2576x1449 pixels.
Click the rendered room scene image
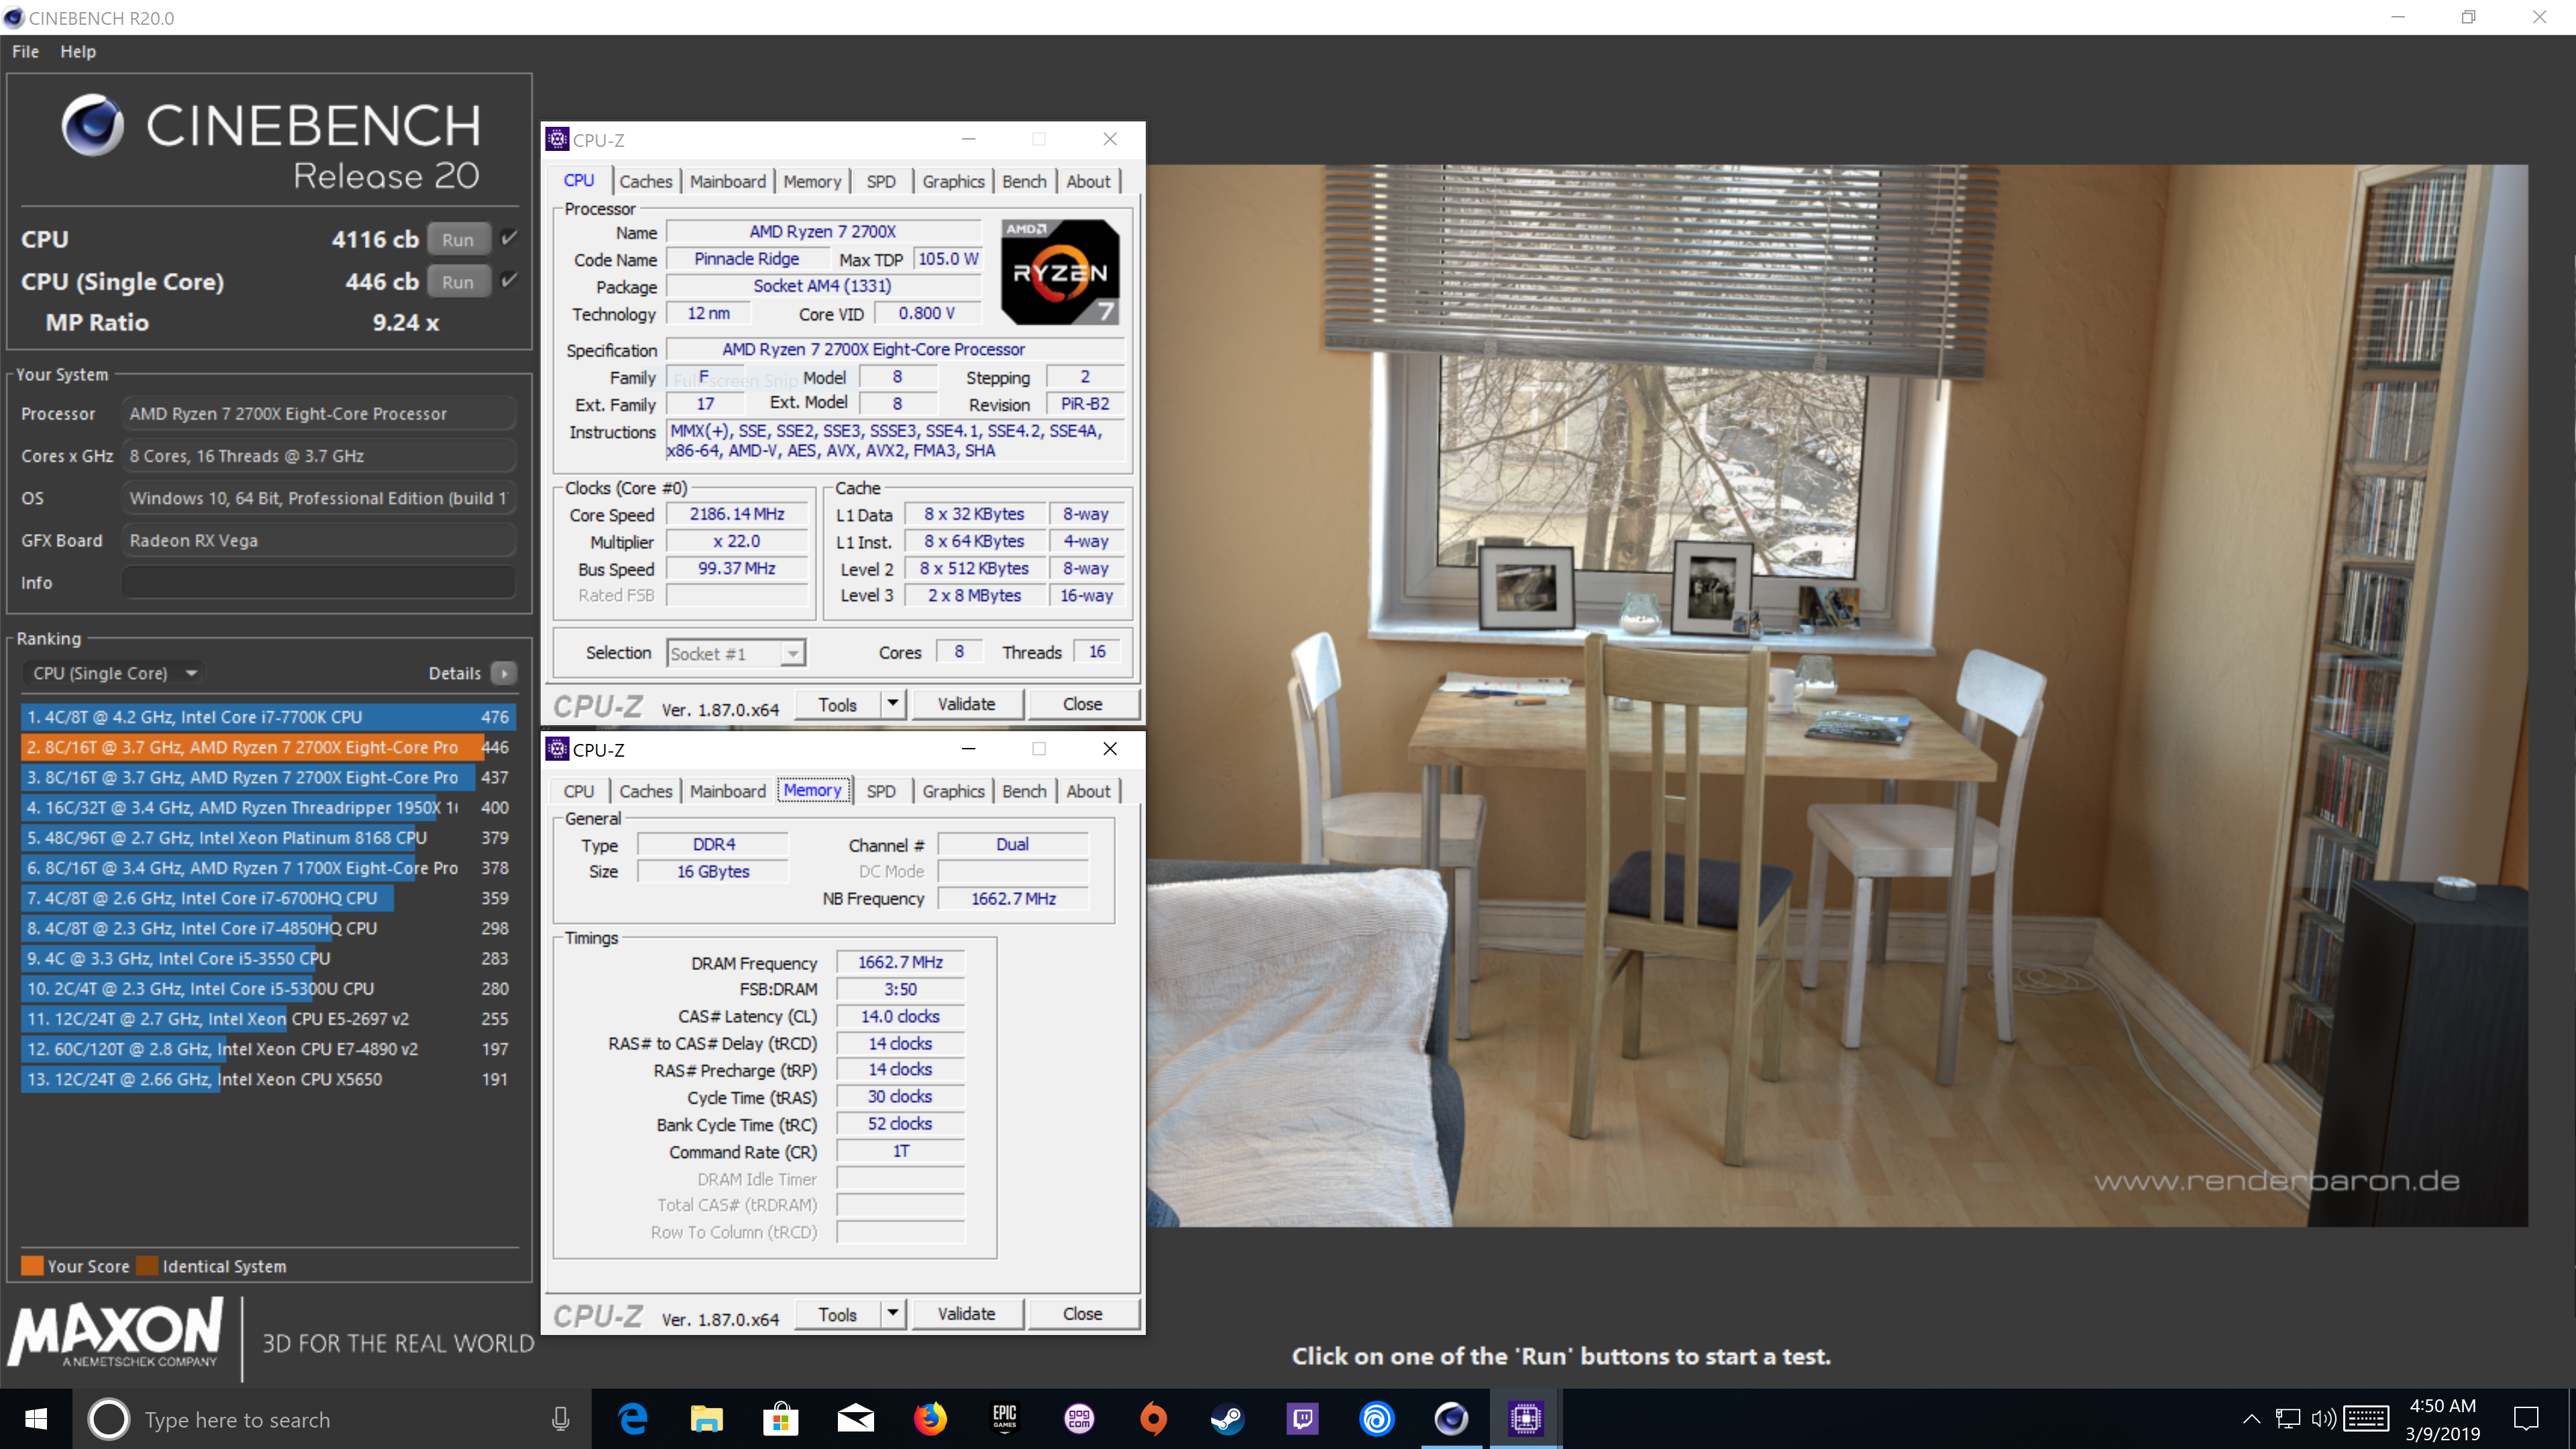coord(1837,696)
